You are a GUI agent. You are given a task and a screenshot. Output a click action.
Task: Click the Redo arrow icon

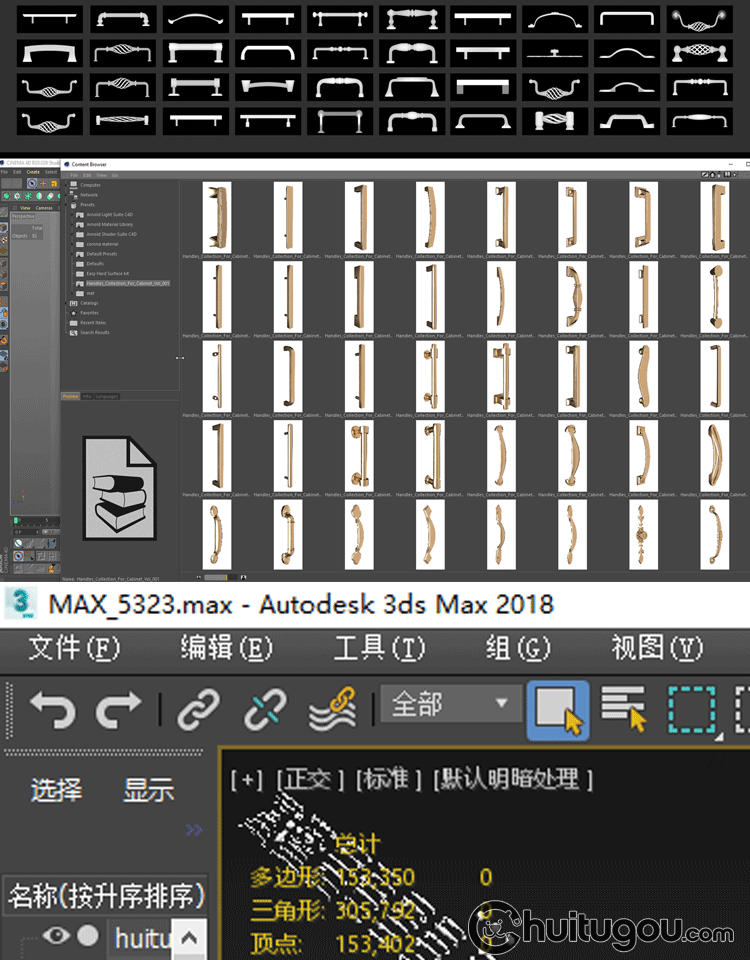(118, 709)
